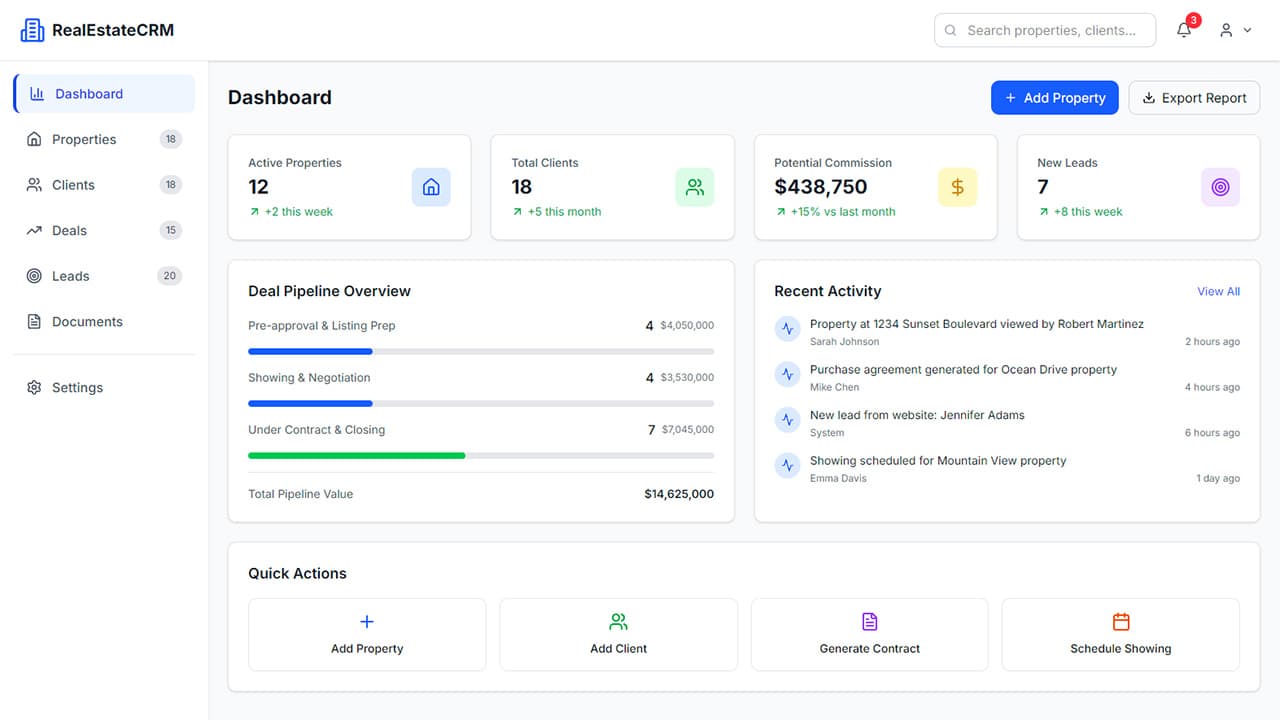Click the Clients people icon in sidebar
This screenshot has height=720, width=1280.
[34, 185]
